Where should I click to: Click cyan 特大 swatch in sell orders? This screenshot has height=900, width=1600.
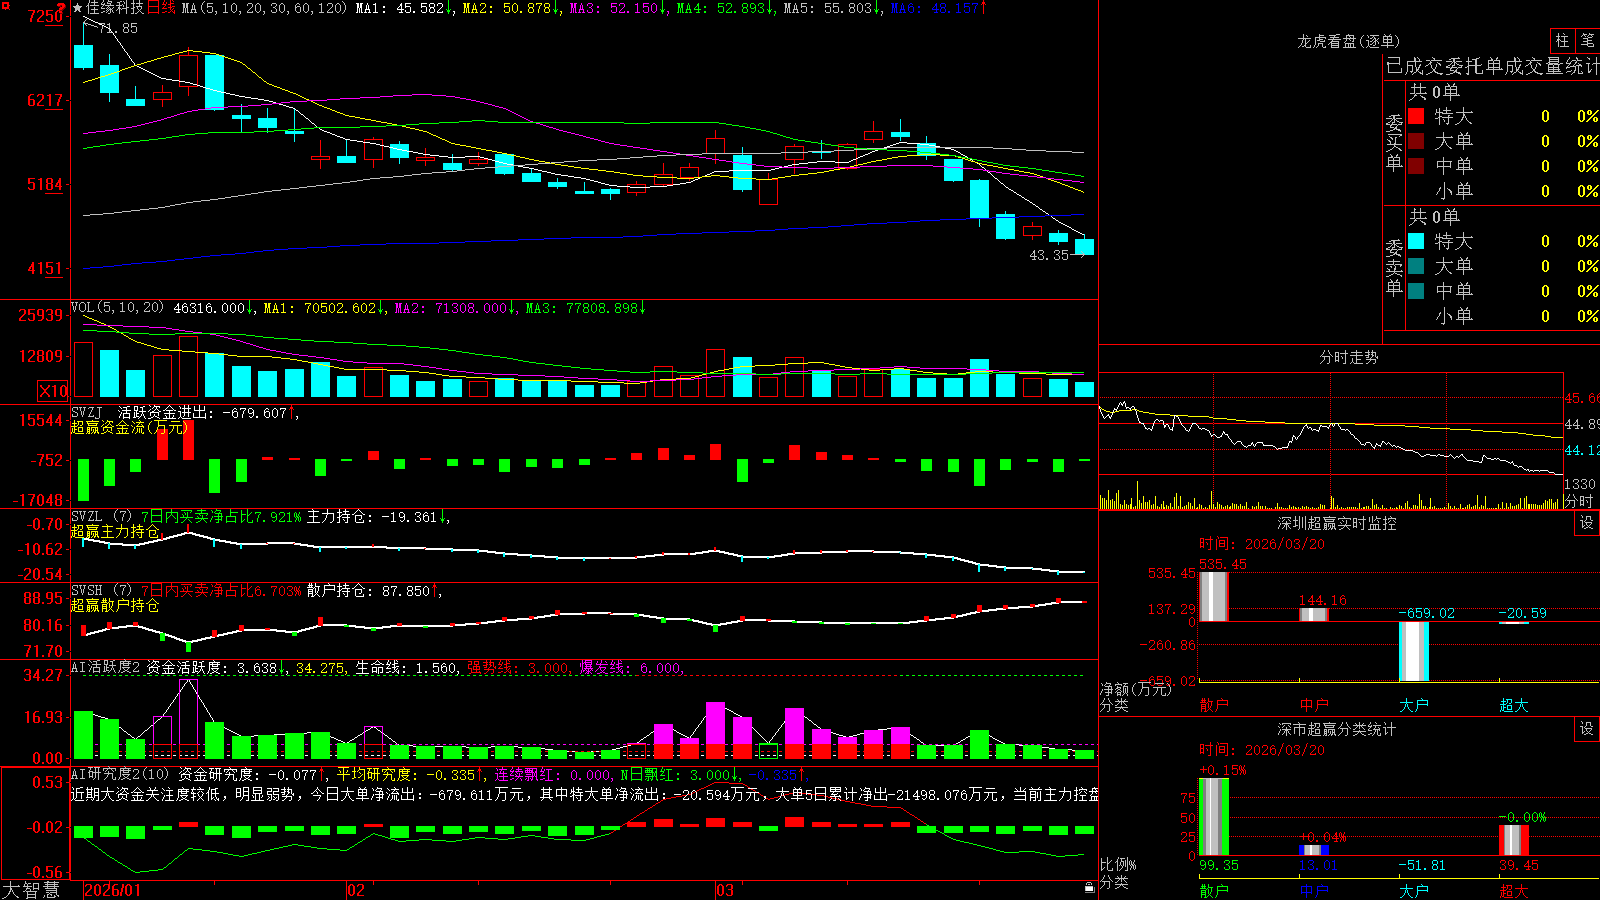tap(1416, 241)
